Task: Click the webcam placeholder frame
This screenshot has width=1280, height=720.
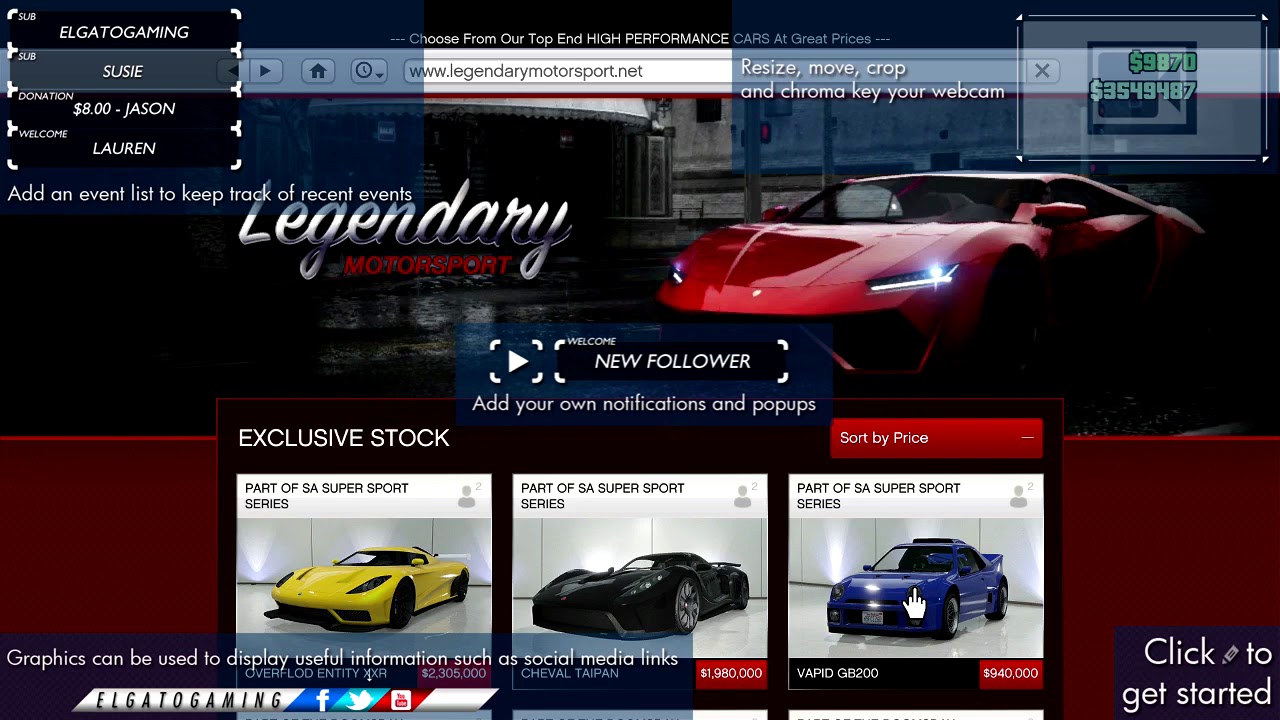Action: (1142, 88)
